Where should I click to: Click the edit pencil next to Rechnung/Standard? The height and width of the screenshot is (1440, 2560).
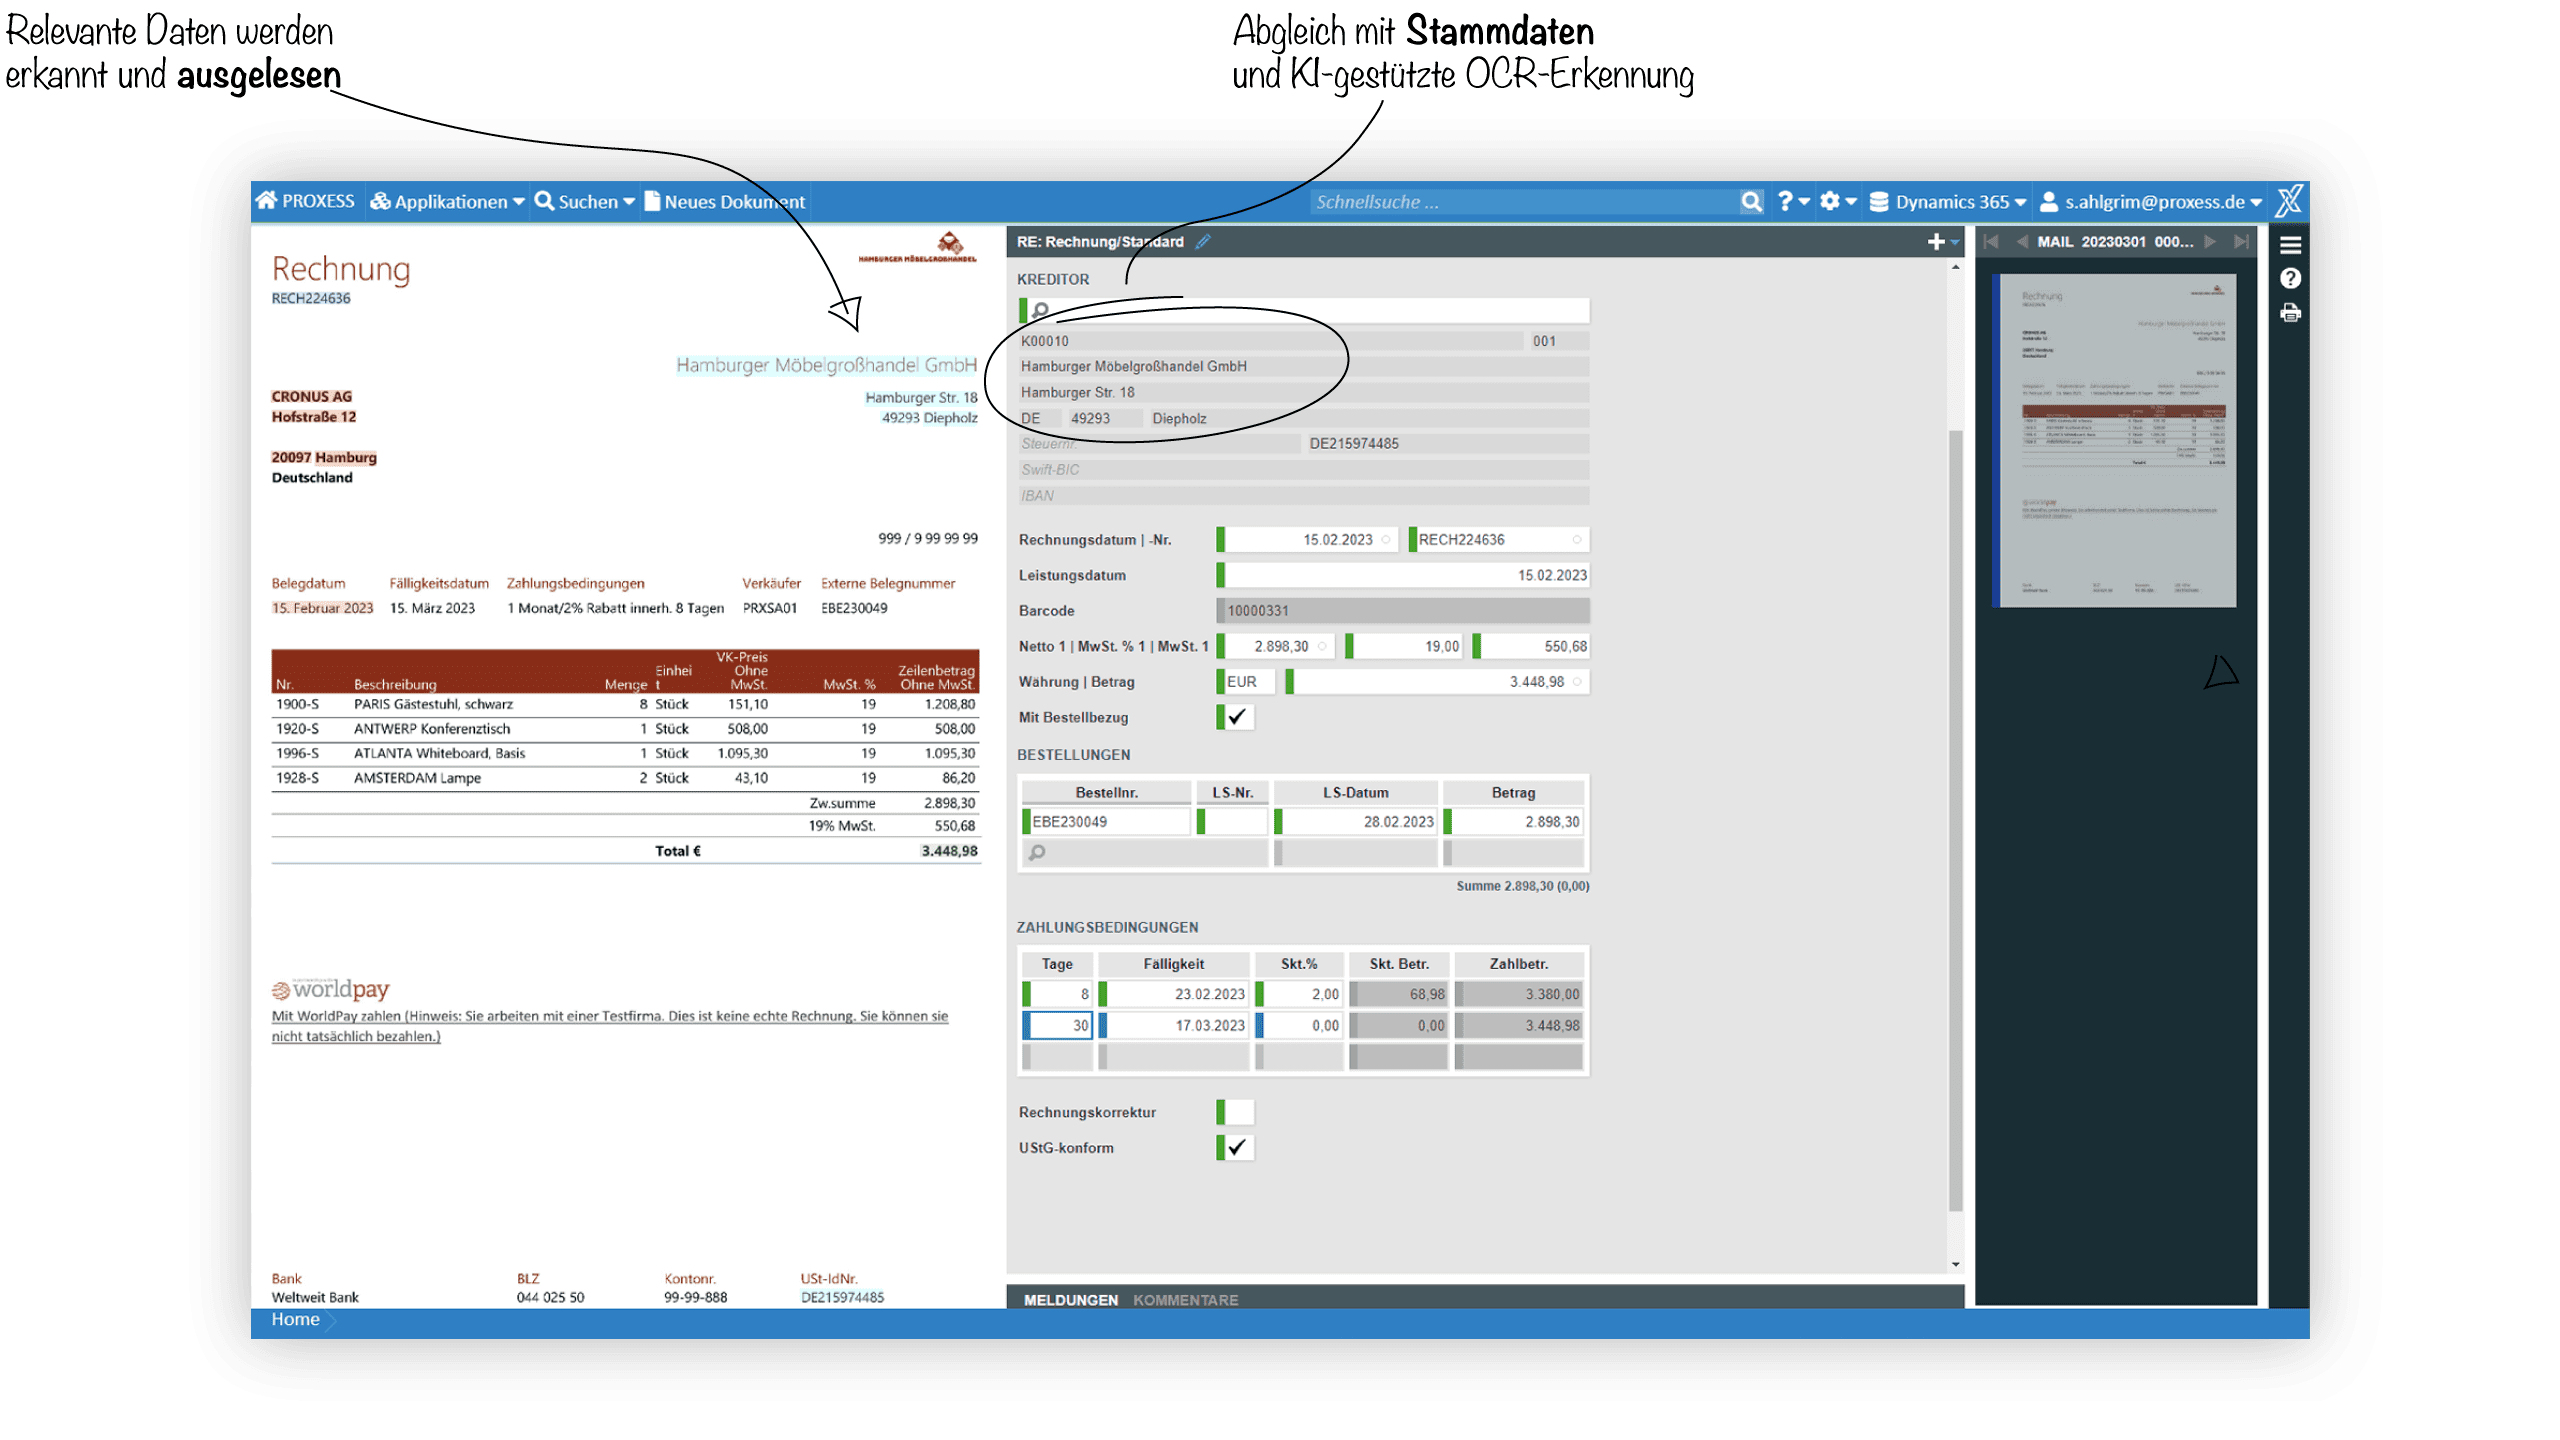[x=1203, y=241]
